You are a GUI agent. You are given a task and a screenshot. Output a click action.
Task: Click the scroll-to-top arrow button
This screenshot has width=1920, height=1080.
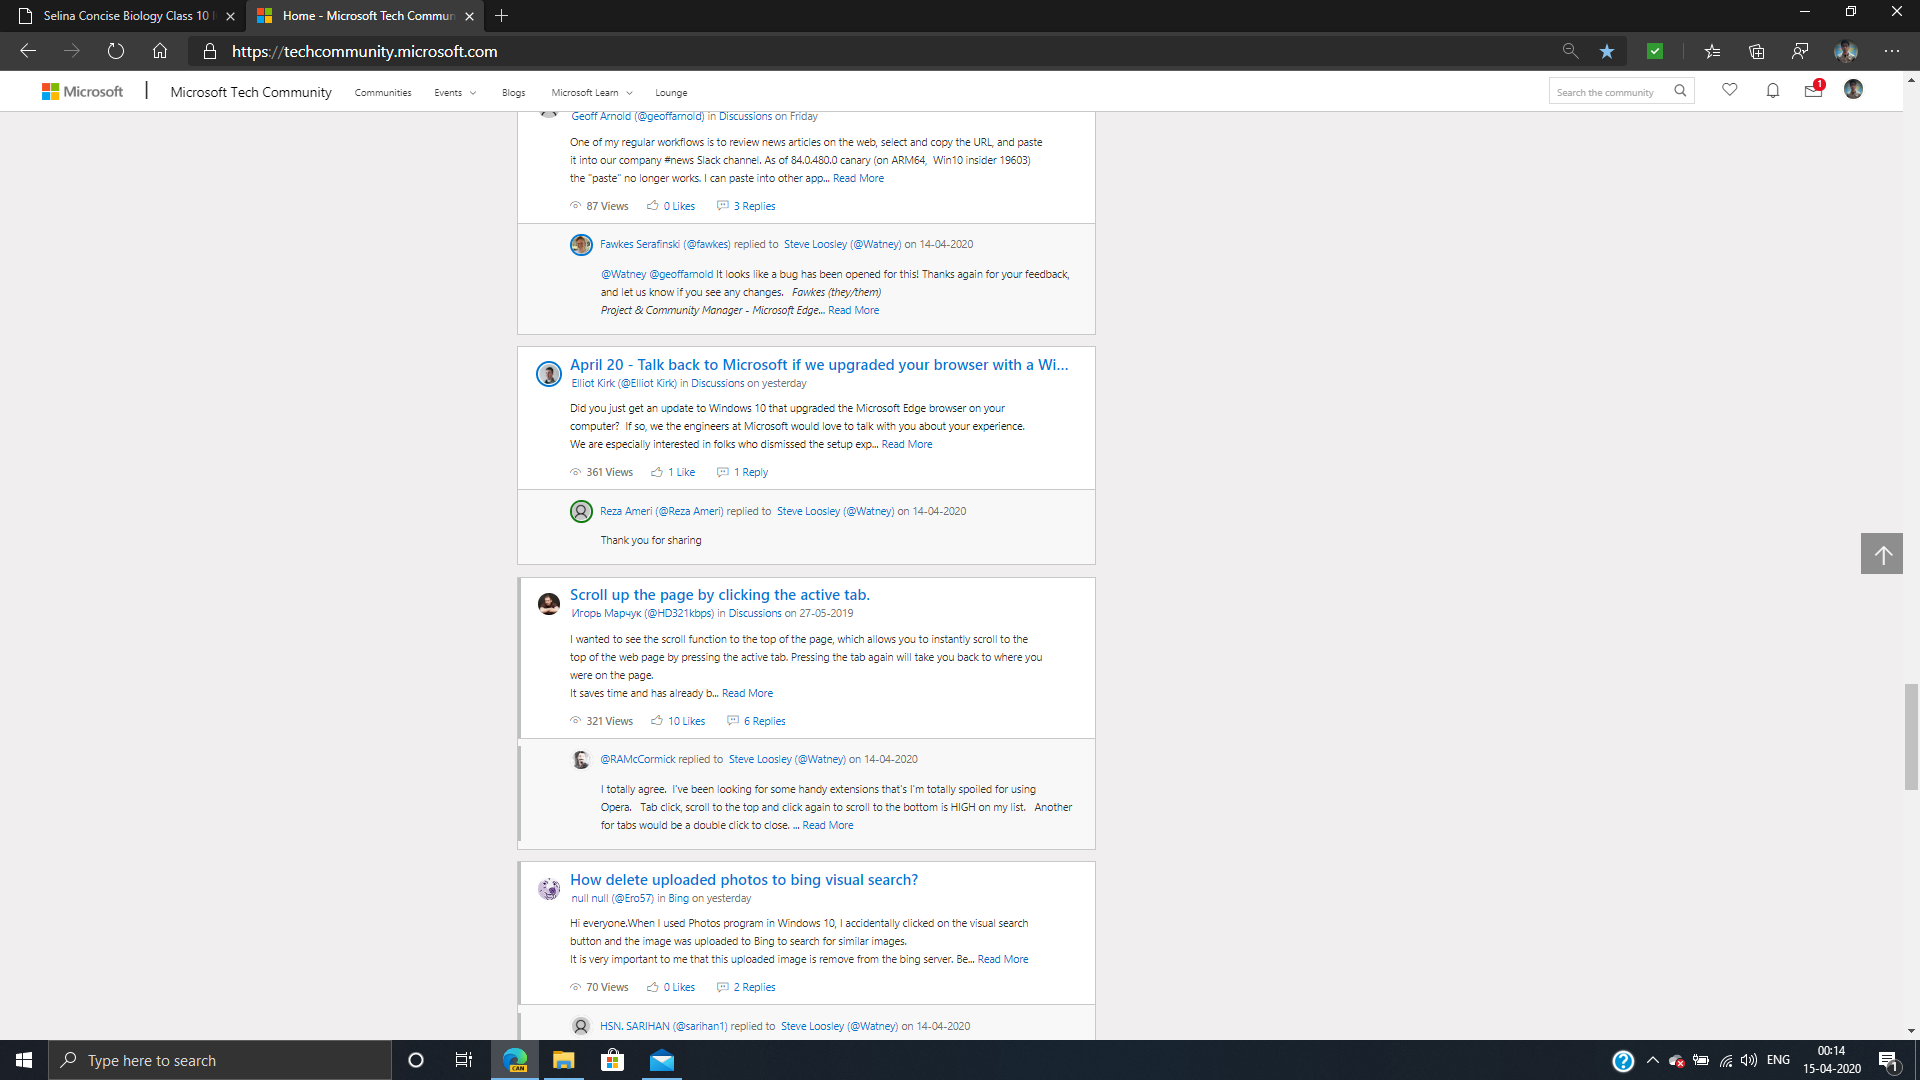pos(1882,553)
